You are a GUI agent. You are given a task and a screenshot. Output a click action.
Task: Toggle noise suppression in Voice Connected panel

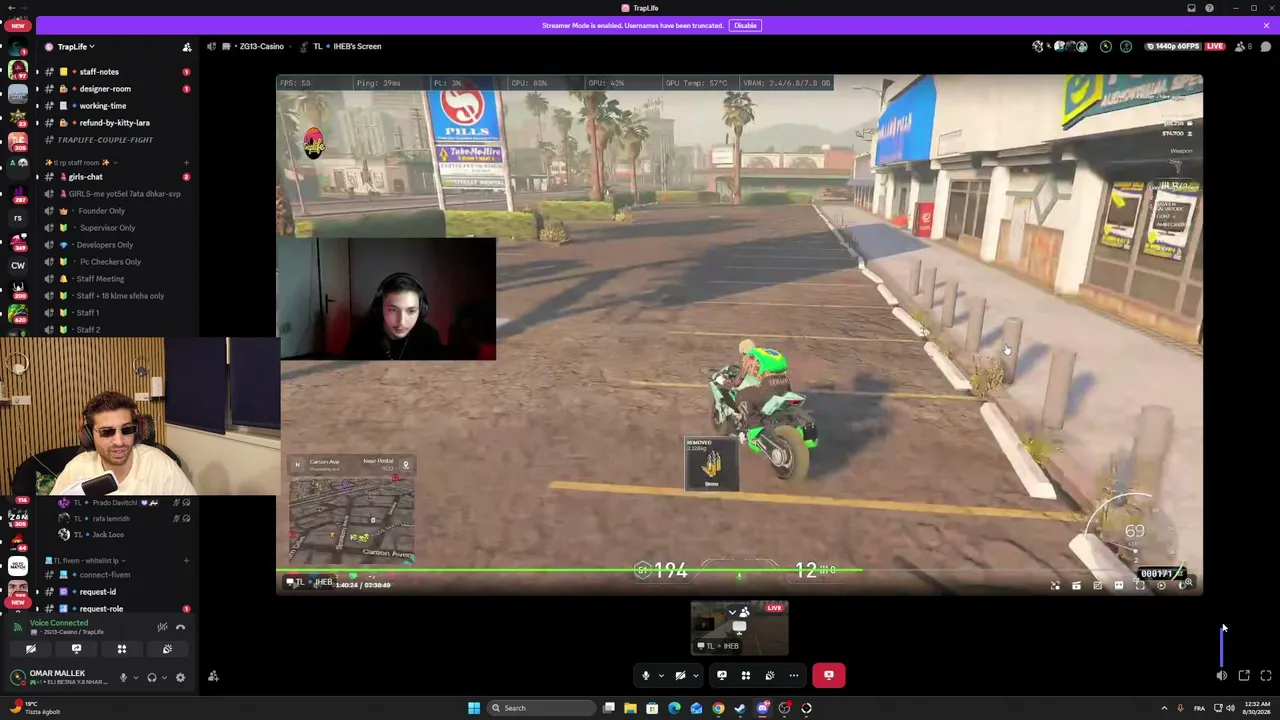162,627
